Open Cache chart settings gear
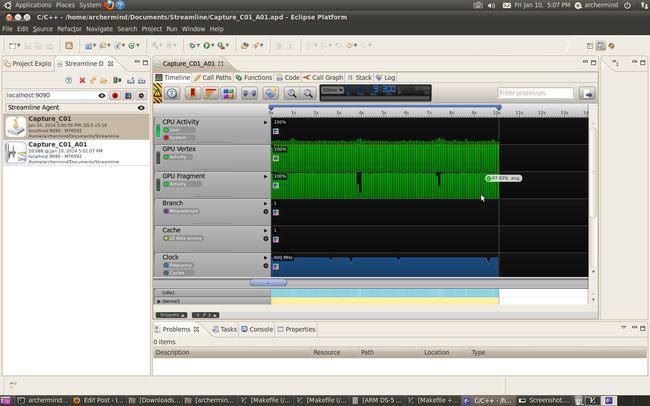The width and height of the screenshot is (650, 406). tap(266, 238)
